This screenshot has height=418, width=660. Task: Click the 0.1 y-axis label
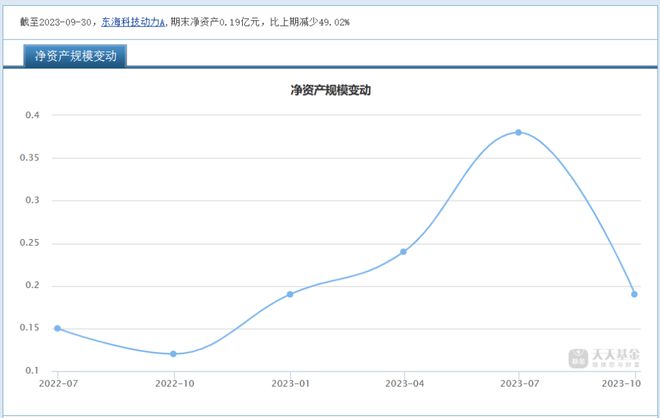32,371
